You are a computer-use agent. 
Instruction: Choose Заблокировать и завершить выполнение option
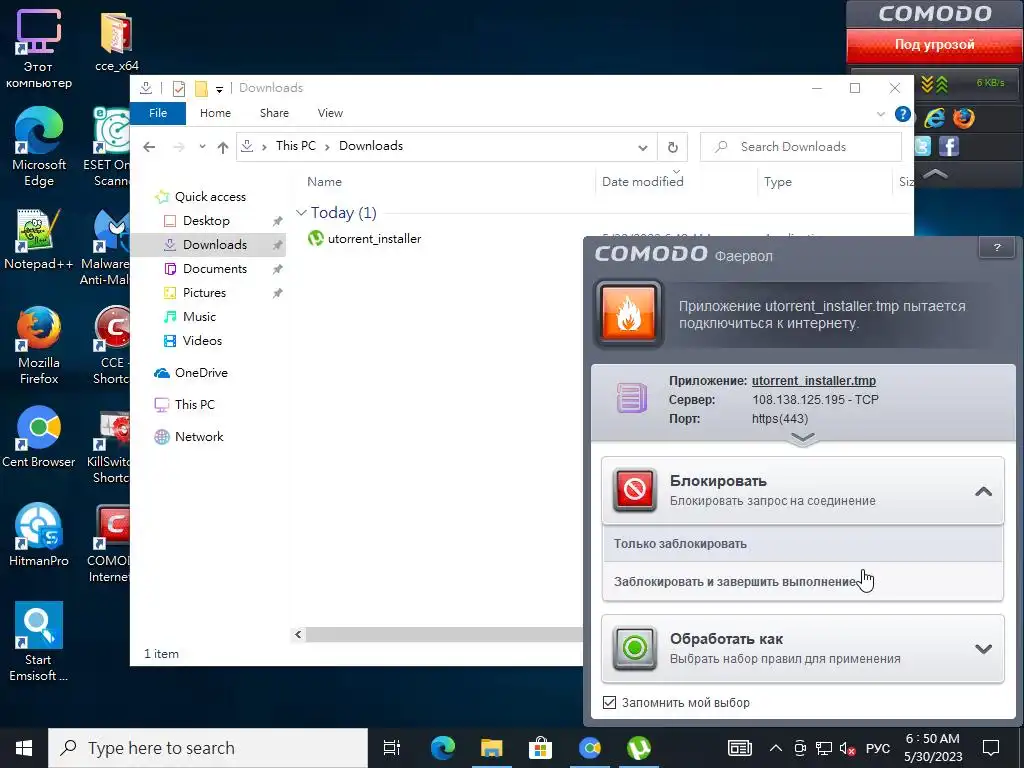point(803,581)
